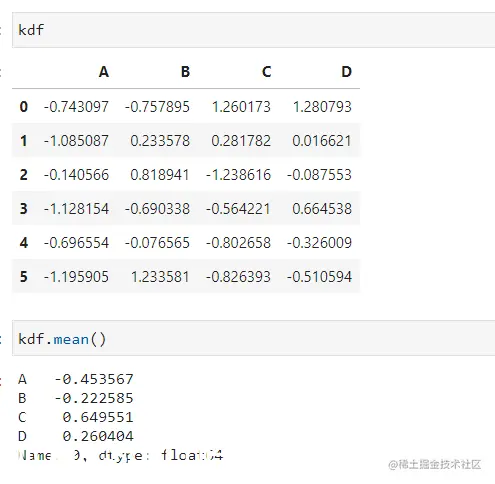Select column header D

pos(347,72)
